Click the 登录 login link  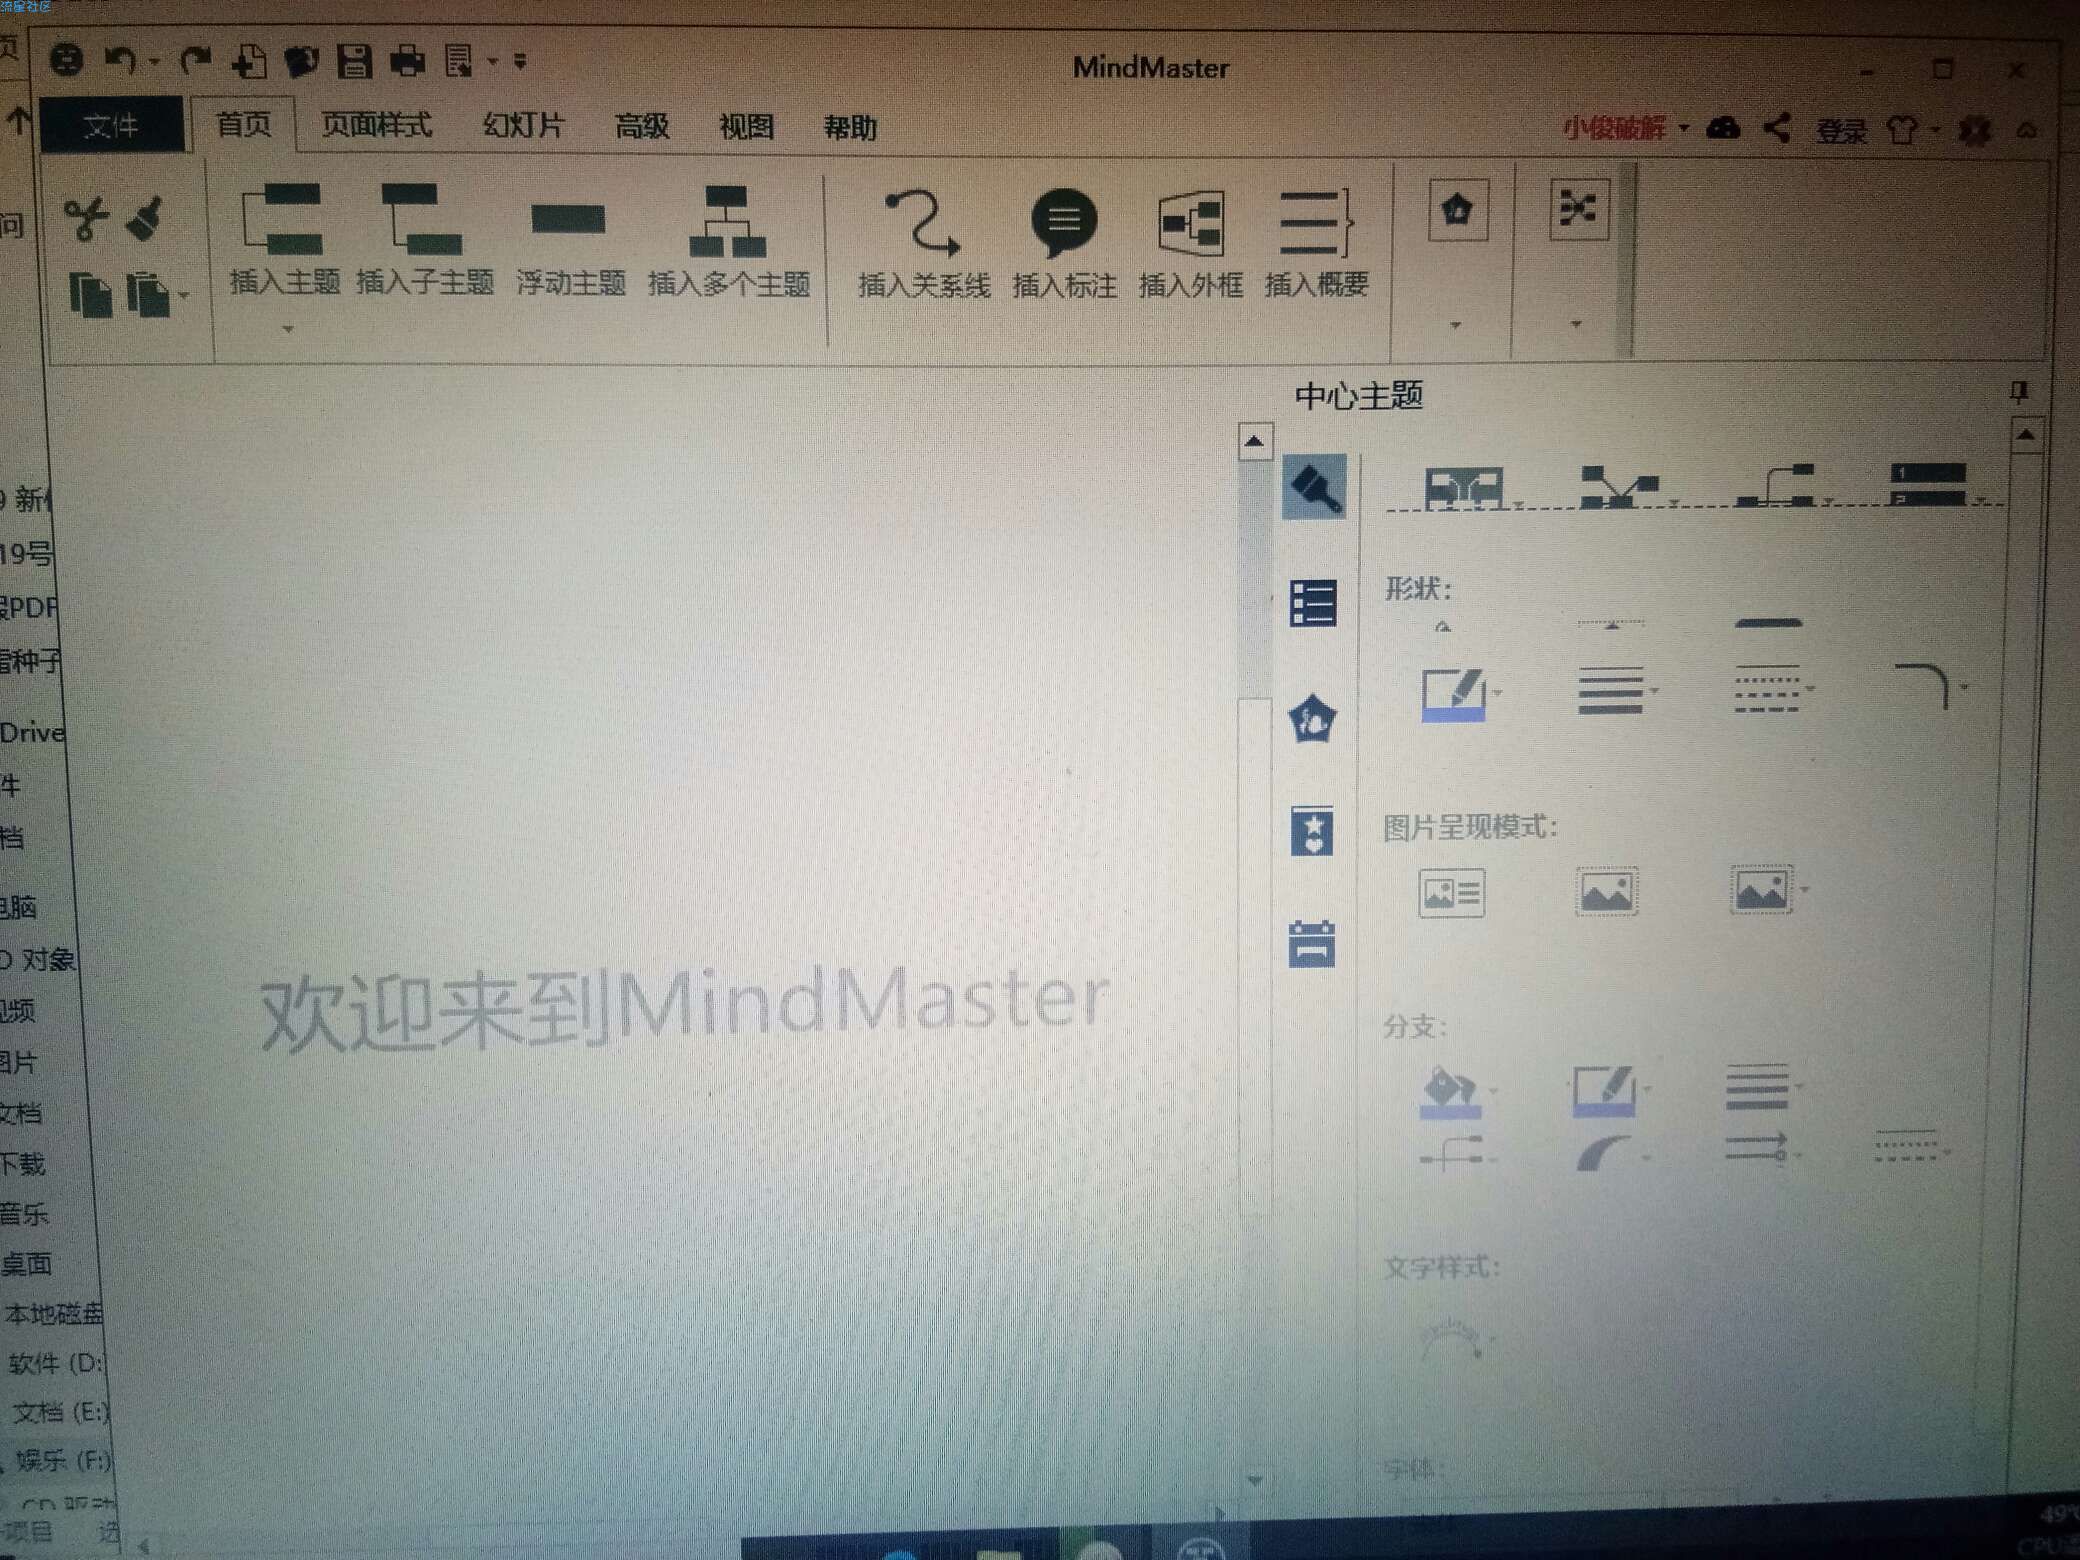click(x=1842, y=131)
